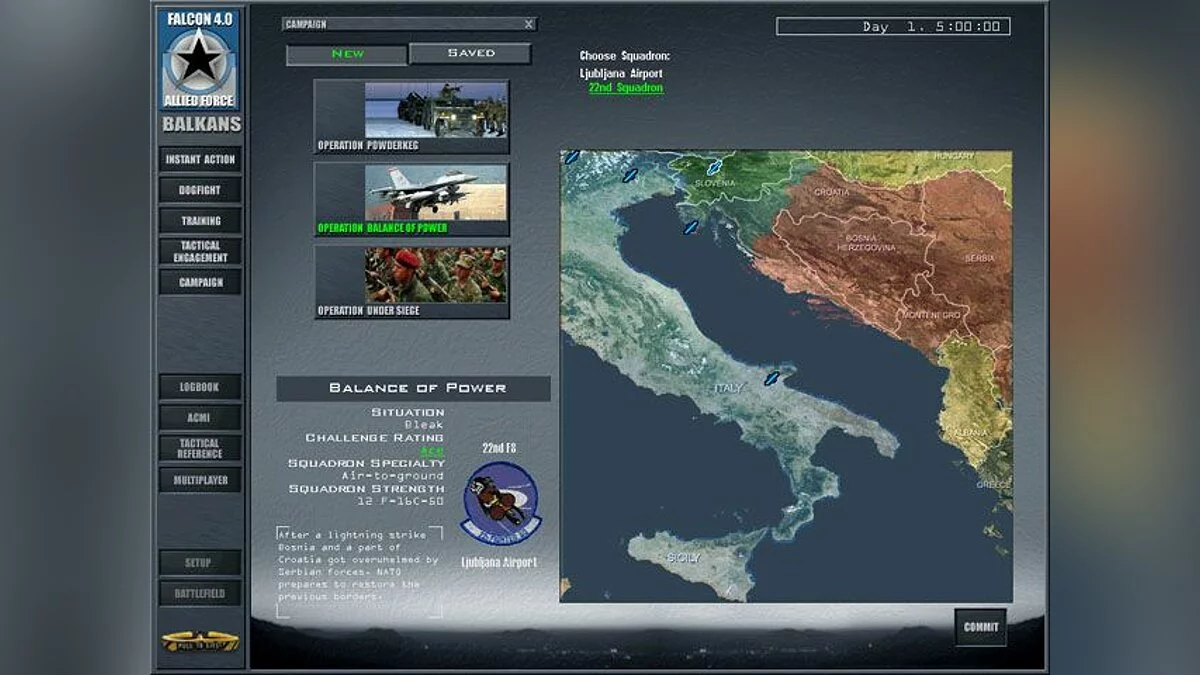Click the Falcon 4.0 Allied Force logo
The image size is (1200, 675).
pos(200,59)
